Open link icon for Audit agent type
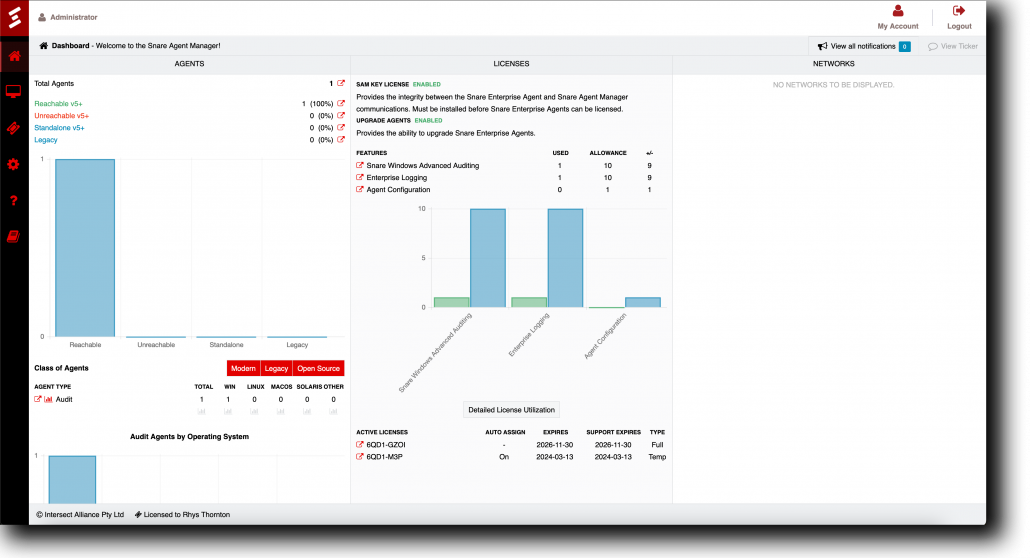This screenshot has width=1030, height=558. (x=38, y=399)
